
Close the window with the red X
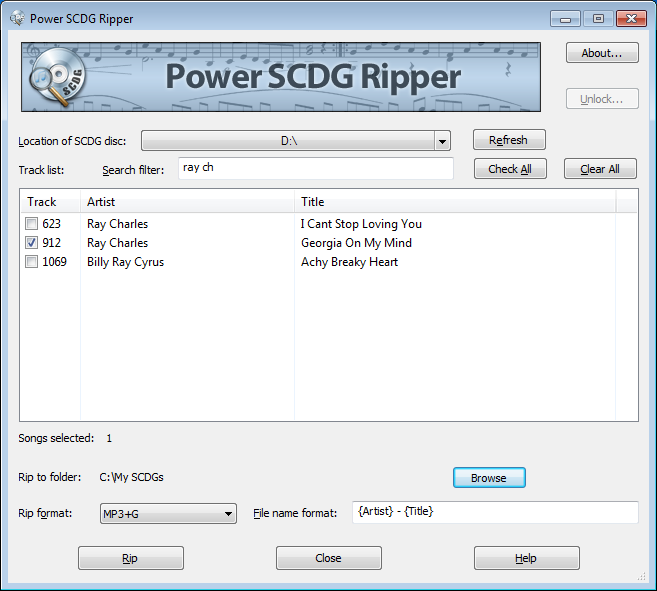point(631,19)
